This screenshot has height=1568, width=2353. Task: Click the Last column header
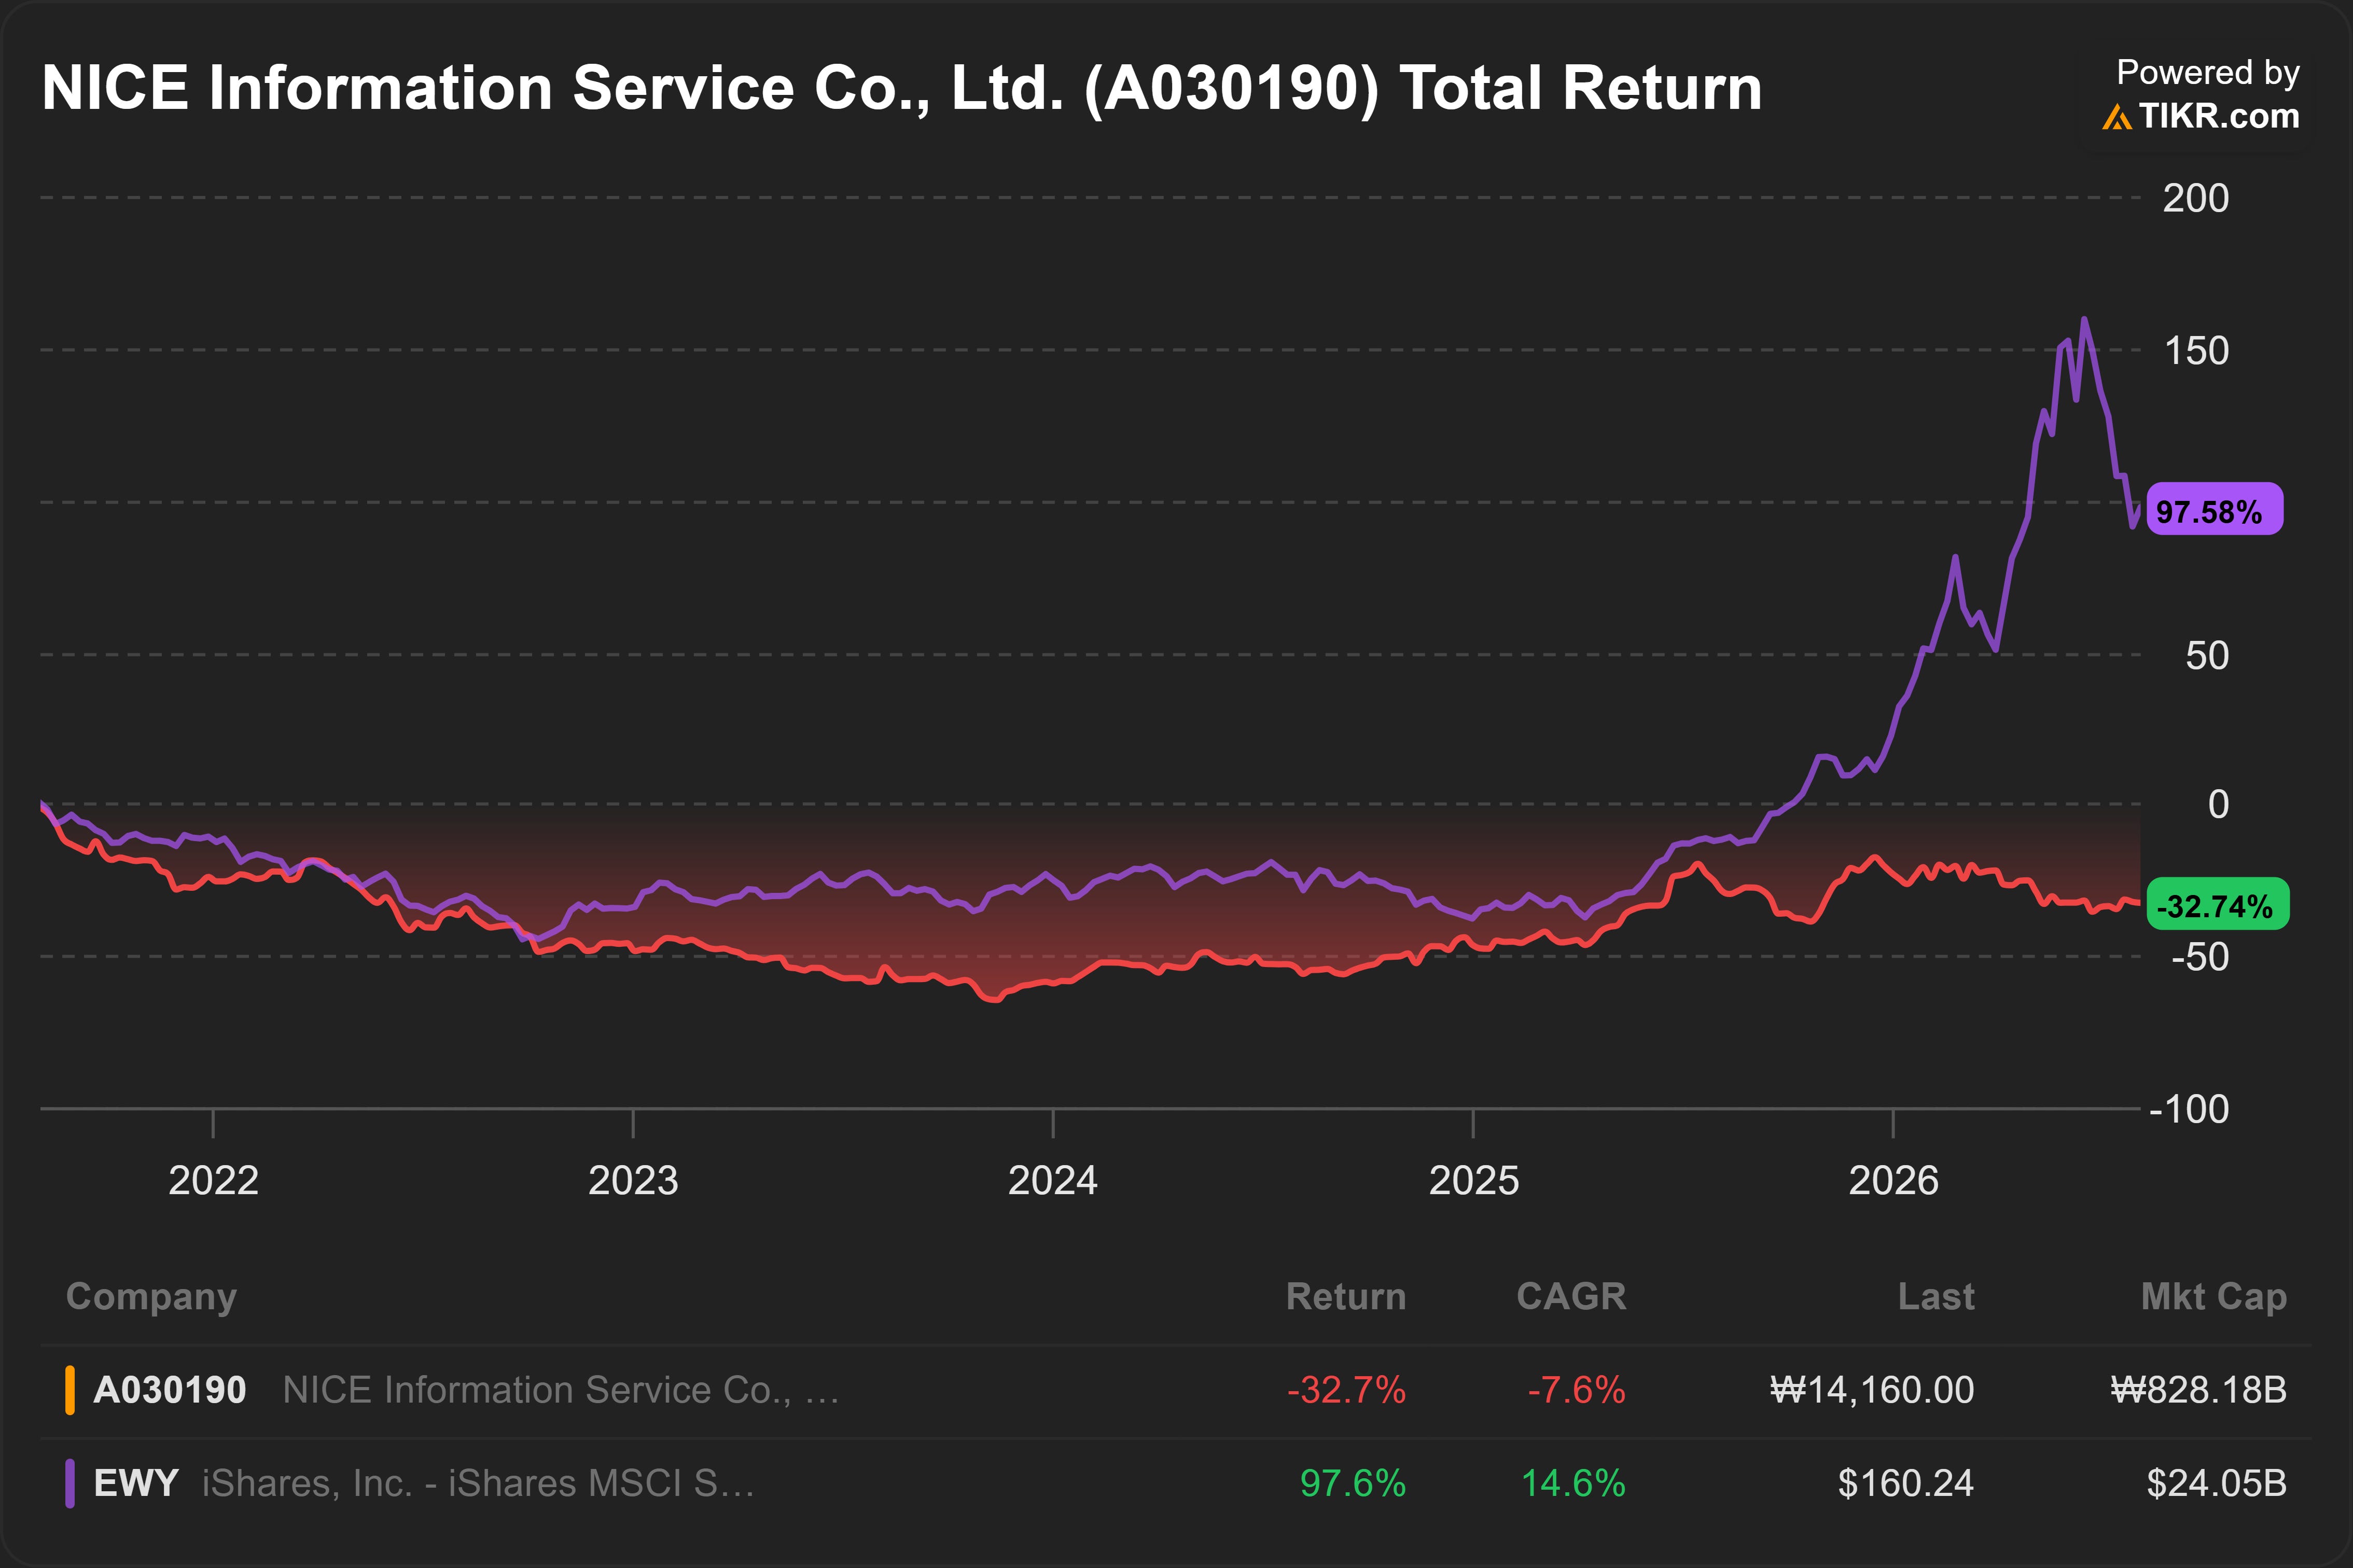(1936, 1296)
